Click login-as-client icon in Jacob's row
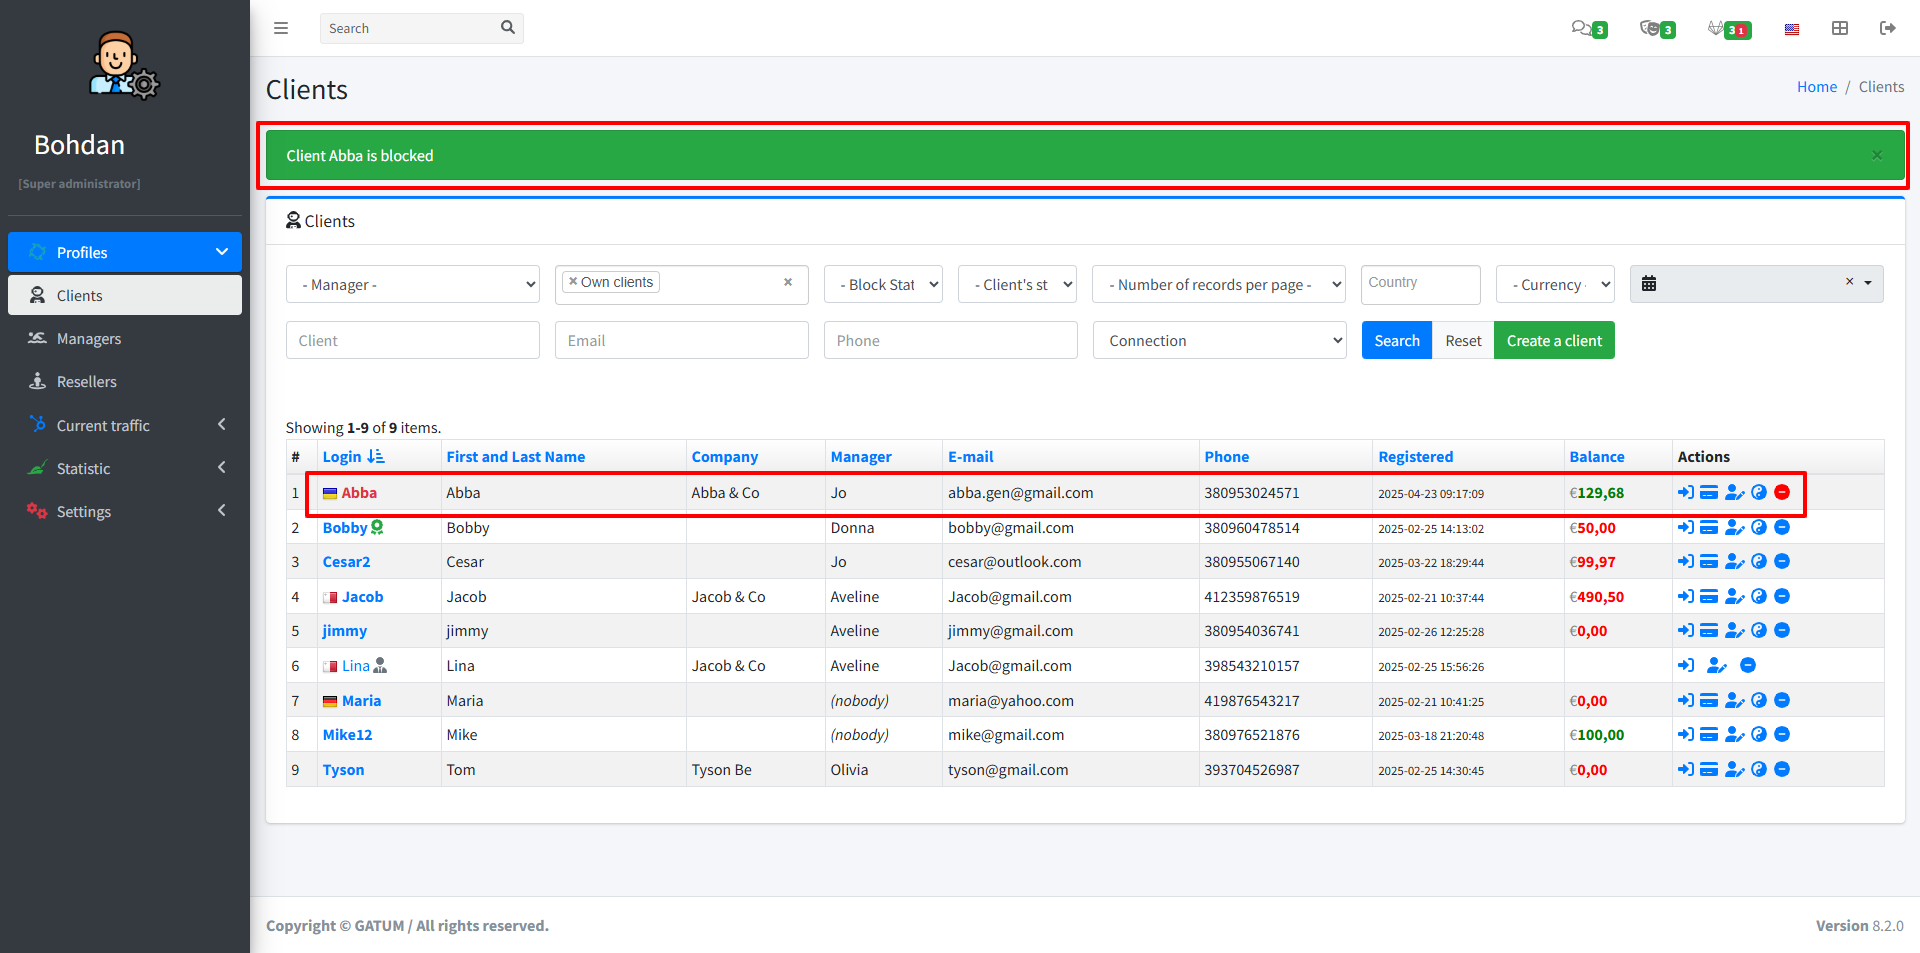This screenshot has height=953, width=1920. (1686, 596)
